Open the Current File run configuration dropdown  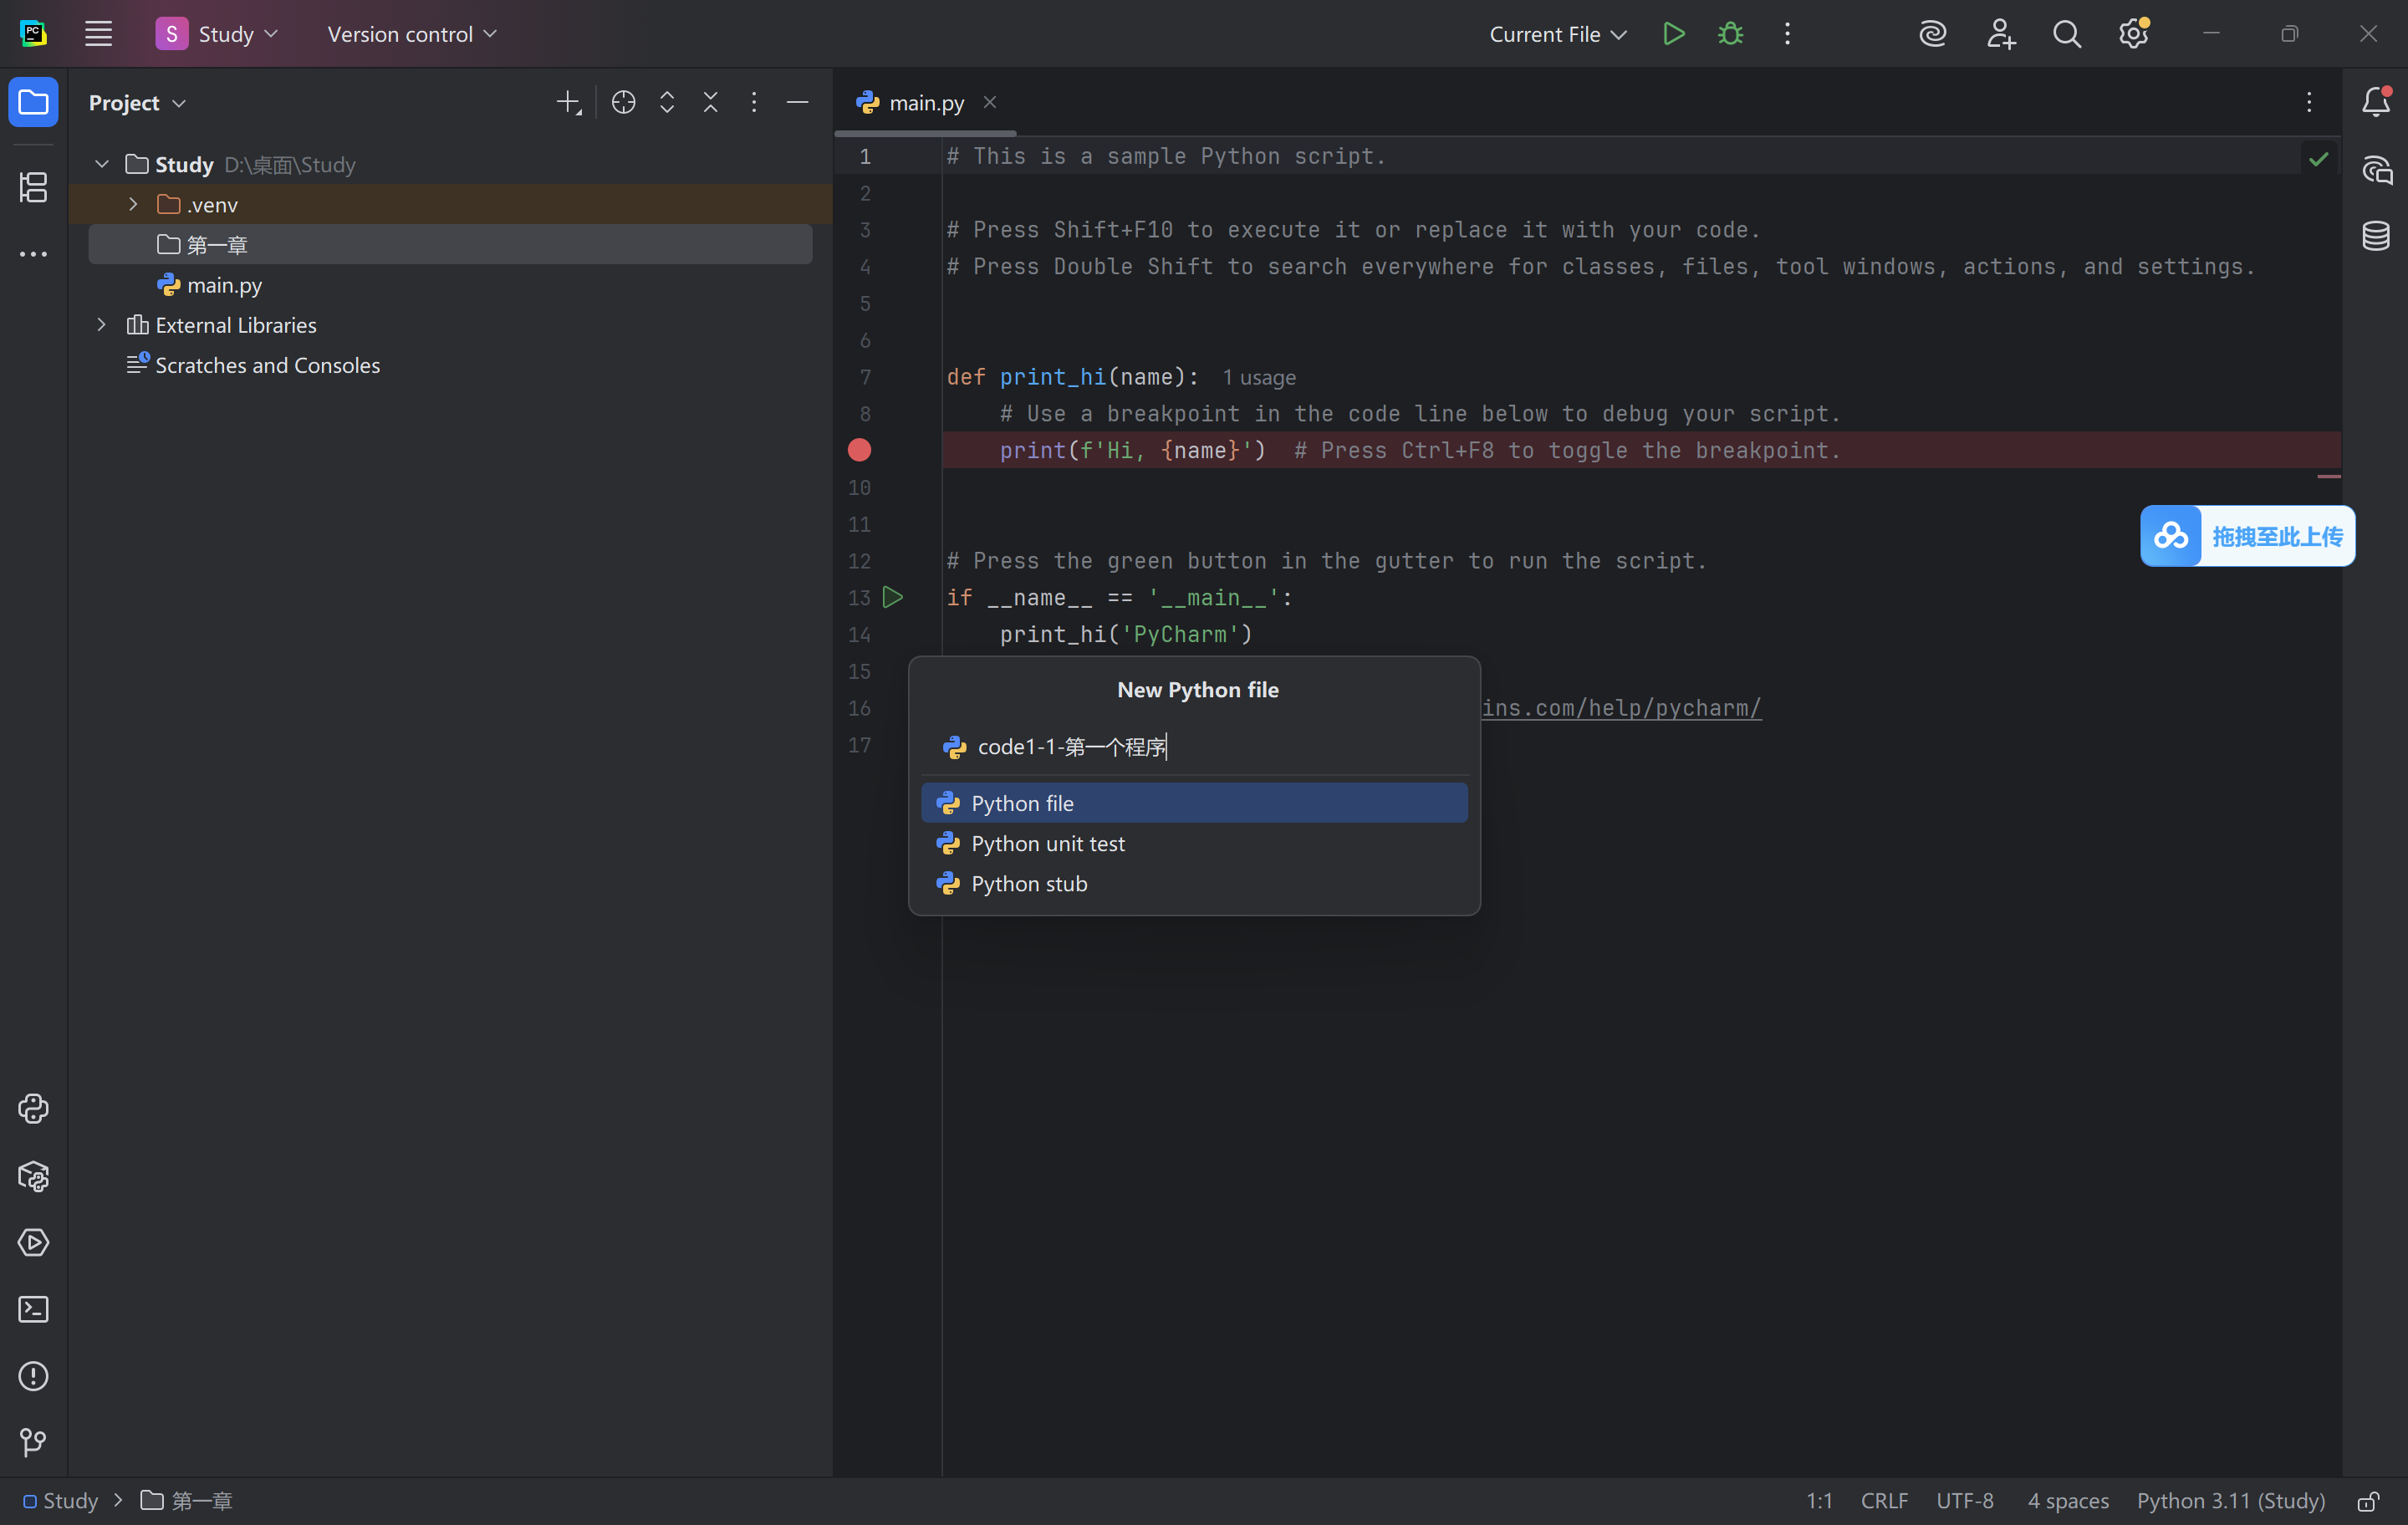1557,34
